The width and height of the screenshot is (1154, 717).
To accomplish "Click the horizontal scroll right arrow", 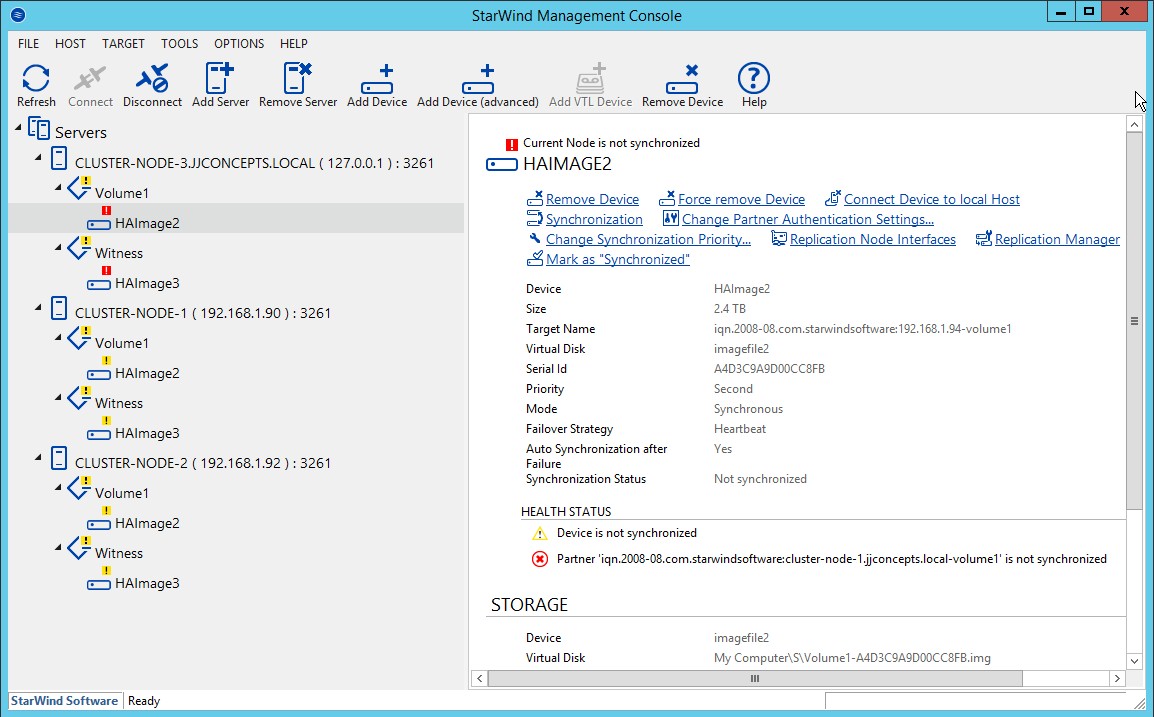I will 1117,678.
